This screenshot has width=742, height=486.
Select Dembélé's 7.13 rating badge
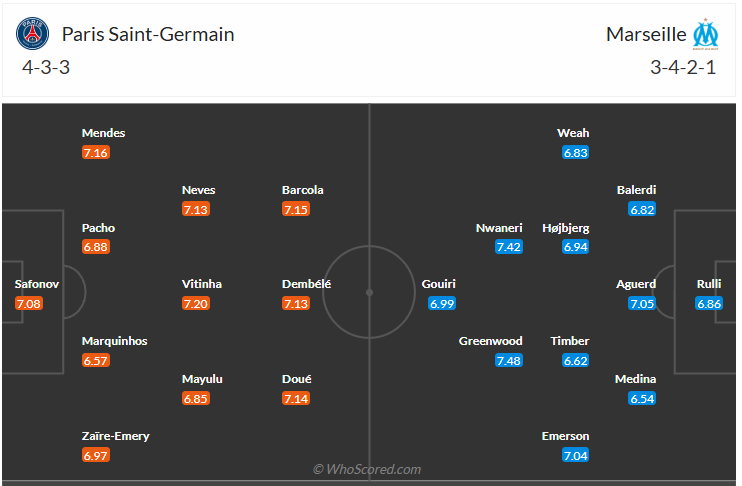(297, 303)
